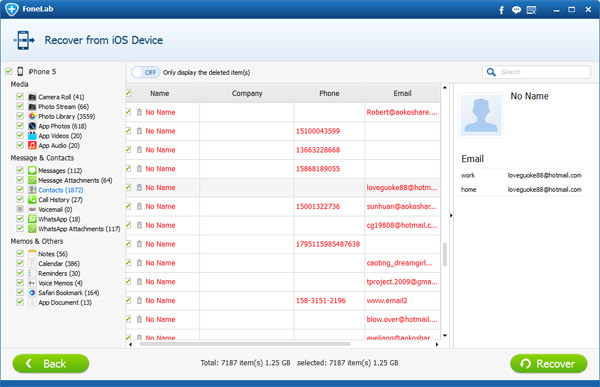Image resolution: width=600 pixels, height=387 pixels.
Task: Click the Message Attachments icon
Action: coord(32,180)
